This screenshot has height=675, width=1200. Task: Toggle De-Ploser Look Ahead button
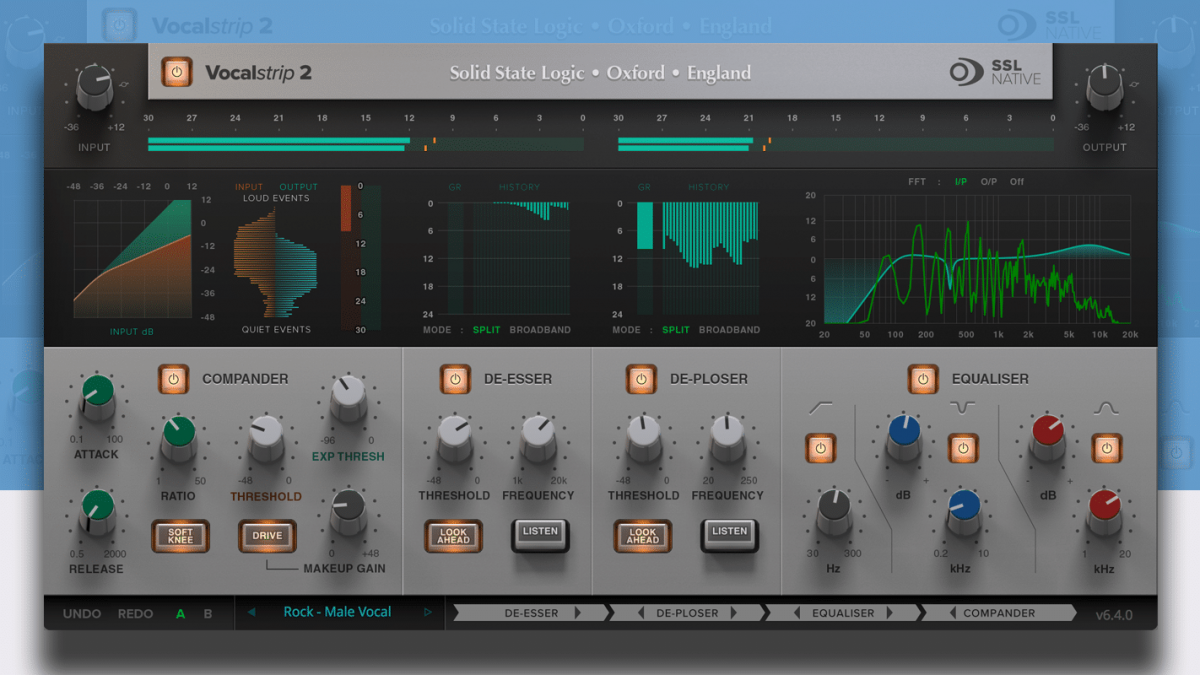click(x=642, y=536)
